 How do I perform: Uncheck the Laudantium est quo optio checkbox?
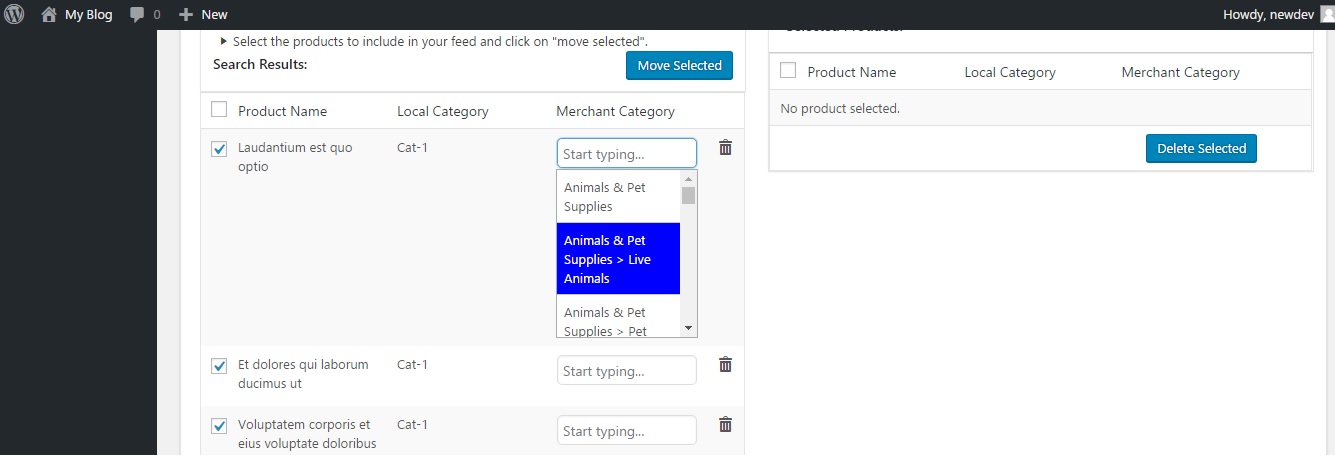coord(219,149)
